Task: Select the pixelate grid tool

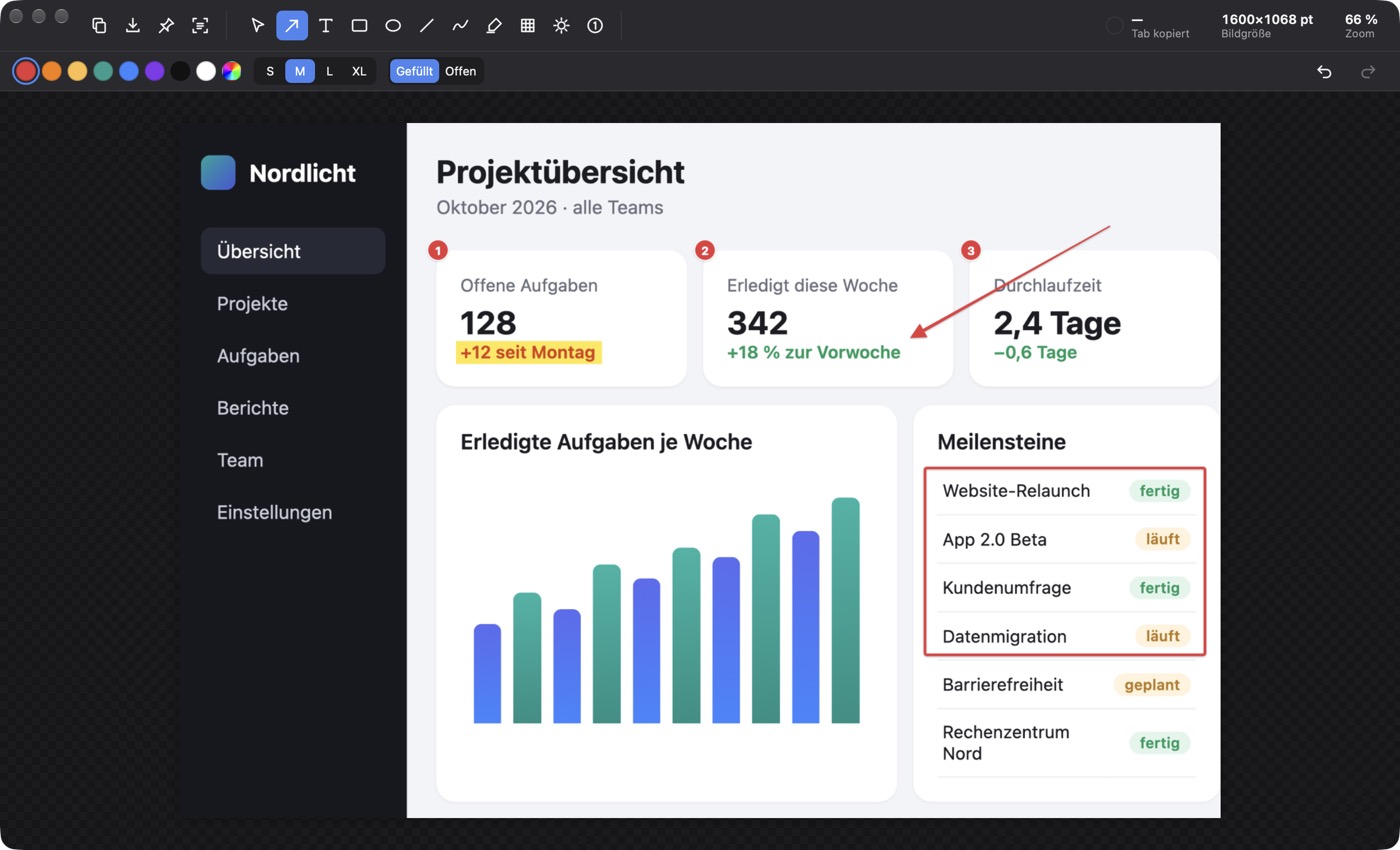Action: [528, 26]
